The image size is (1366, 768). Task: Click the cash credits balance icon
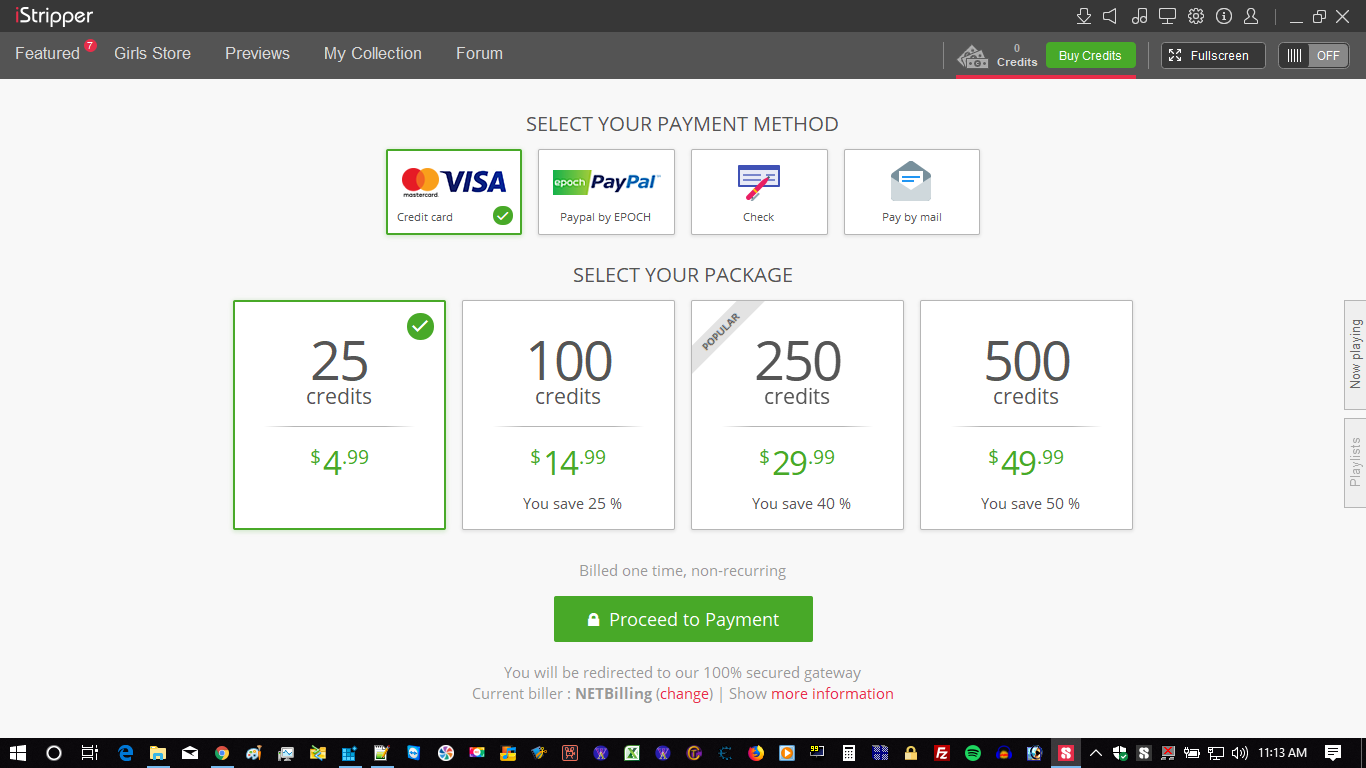[x=973, y=56]
